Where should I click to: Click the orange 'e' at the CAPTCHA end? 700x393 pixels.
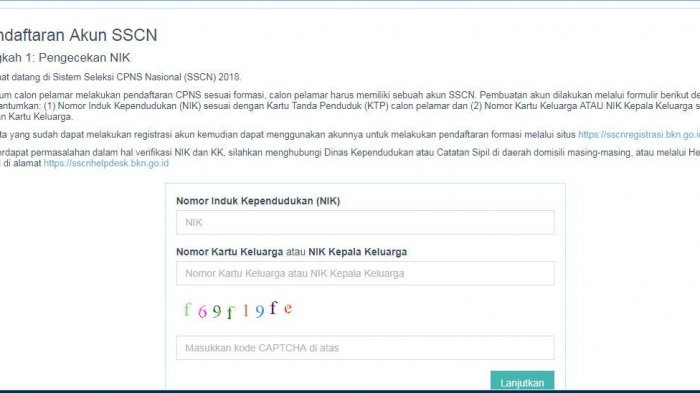tap(288, 308)
